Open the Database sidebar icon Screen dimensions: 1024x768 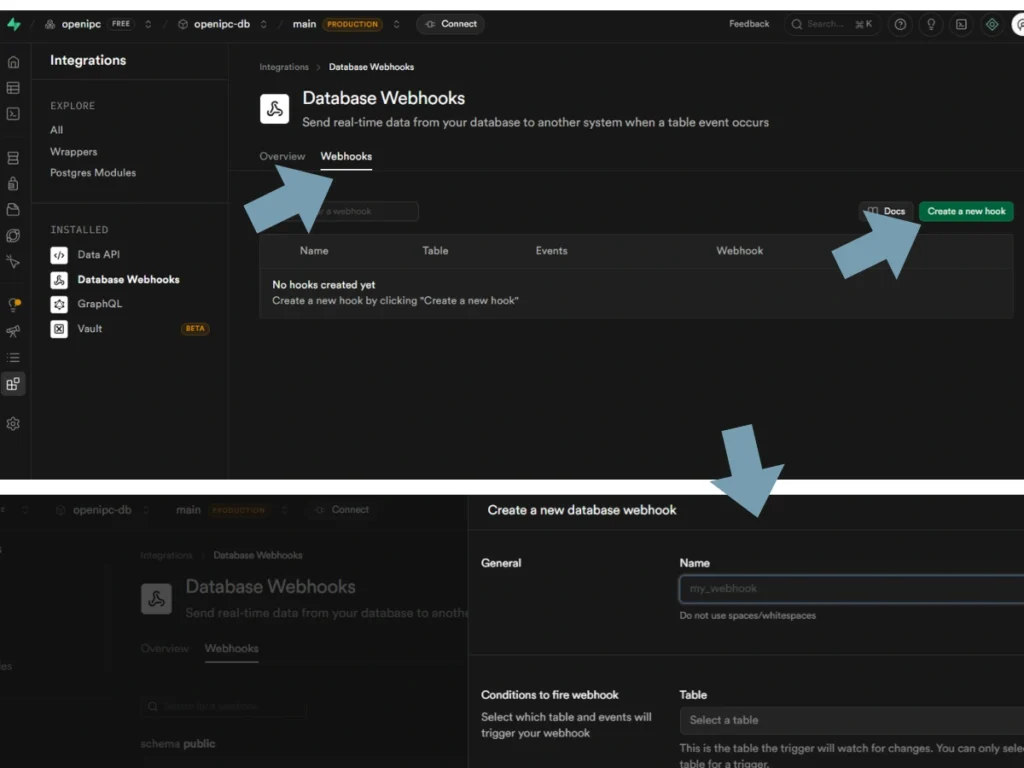pyautogui.click(x=13, y=158)
